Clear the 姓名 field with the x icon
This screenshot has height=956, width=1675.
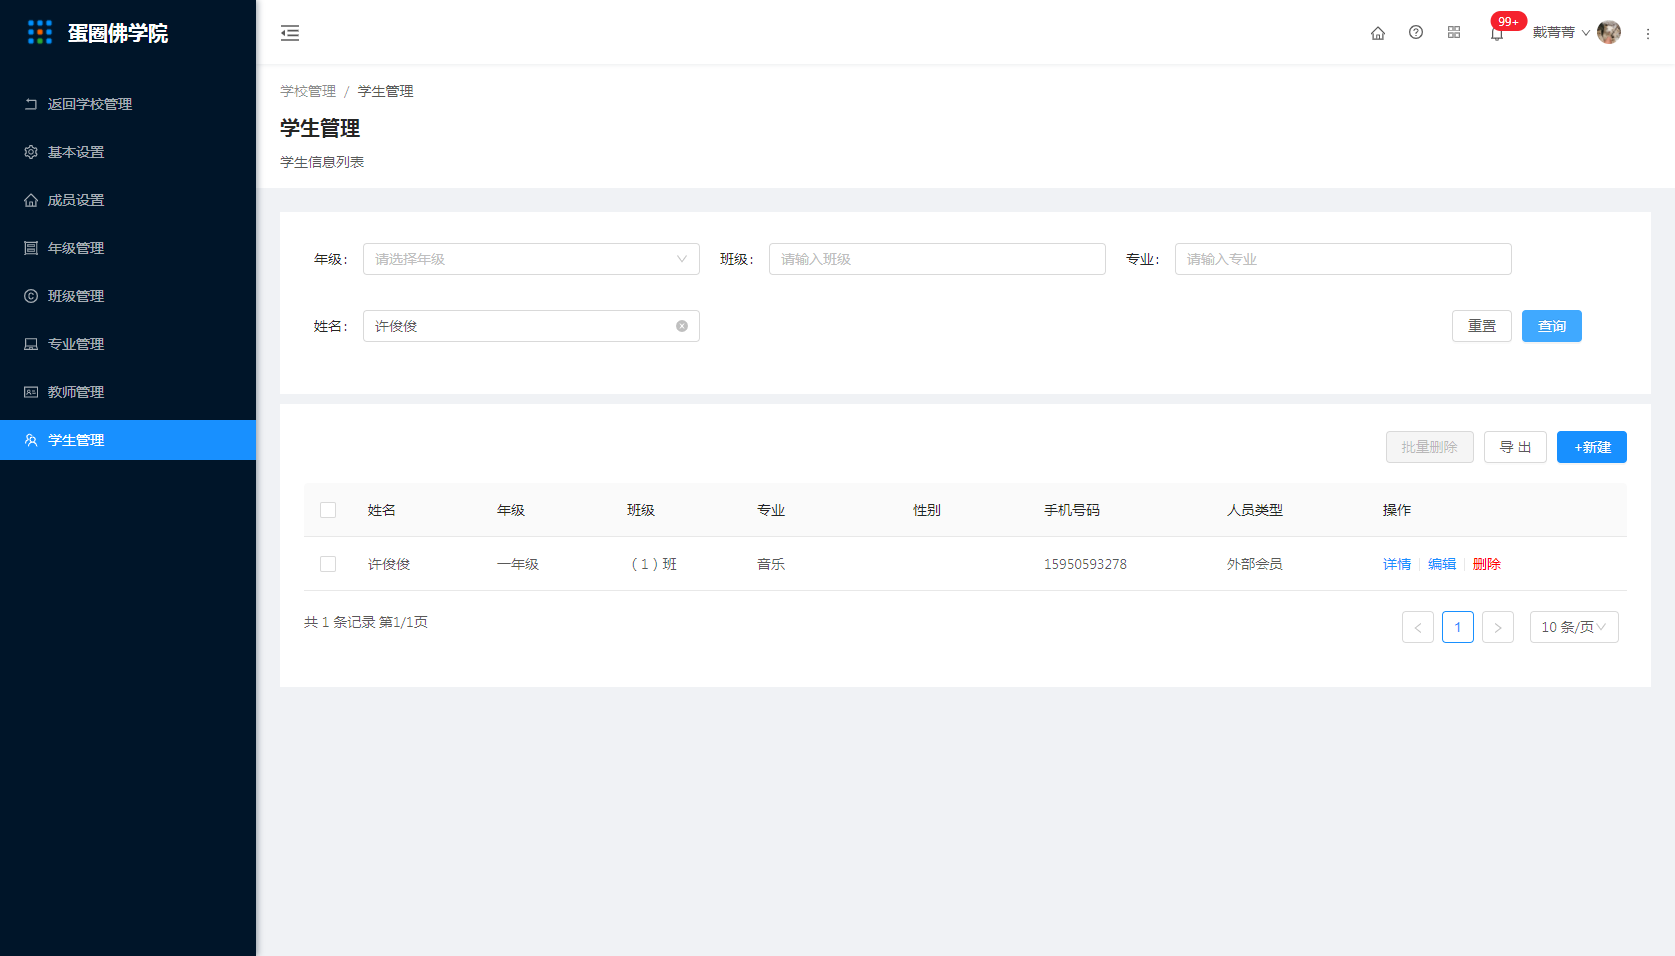point(682,326)
